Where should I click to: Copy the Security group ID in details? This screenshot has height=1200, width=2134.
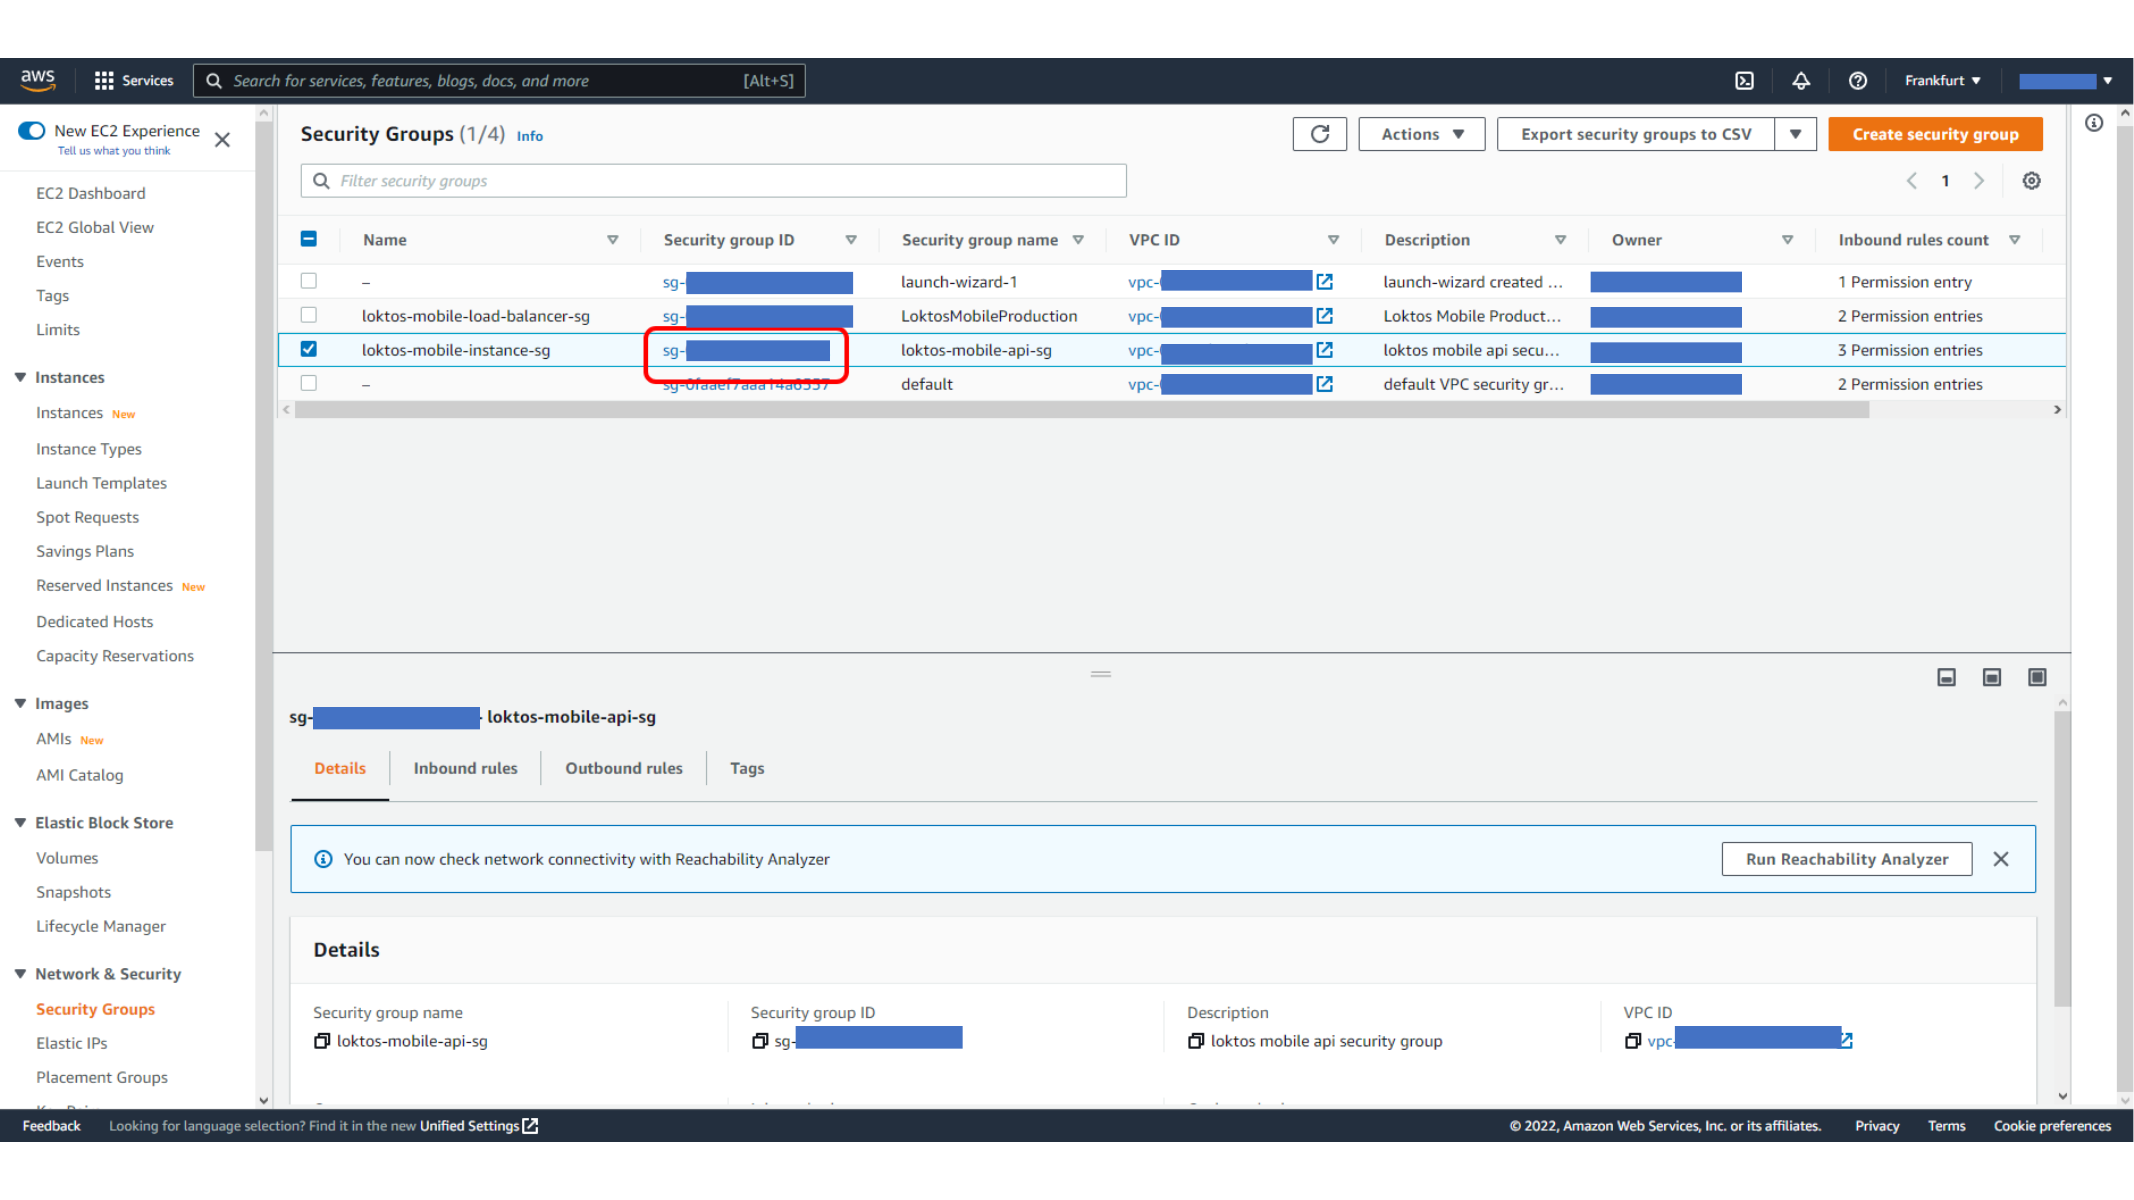click(760, 1041)
